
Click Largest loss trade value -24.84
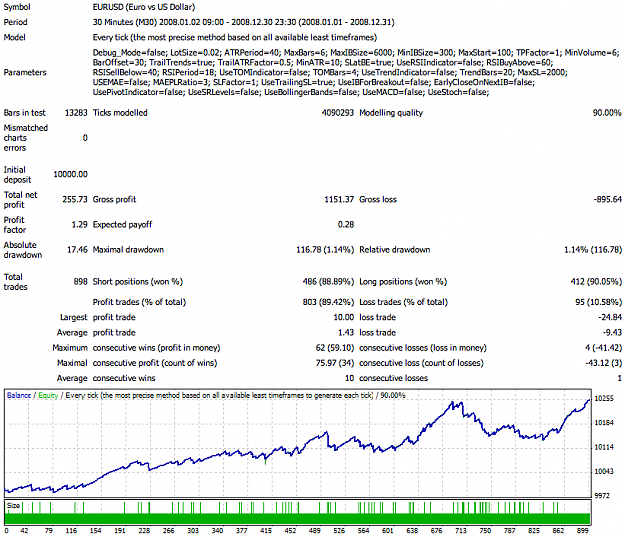[x=610, y=317]
